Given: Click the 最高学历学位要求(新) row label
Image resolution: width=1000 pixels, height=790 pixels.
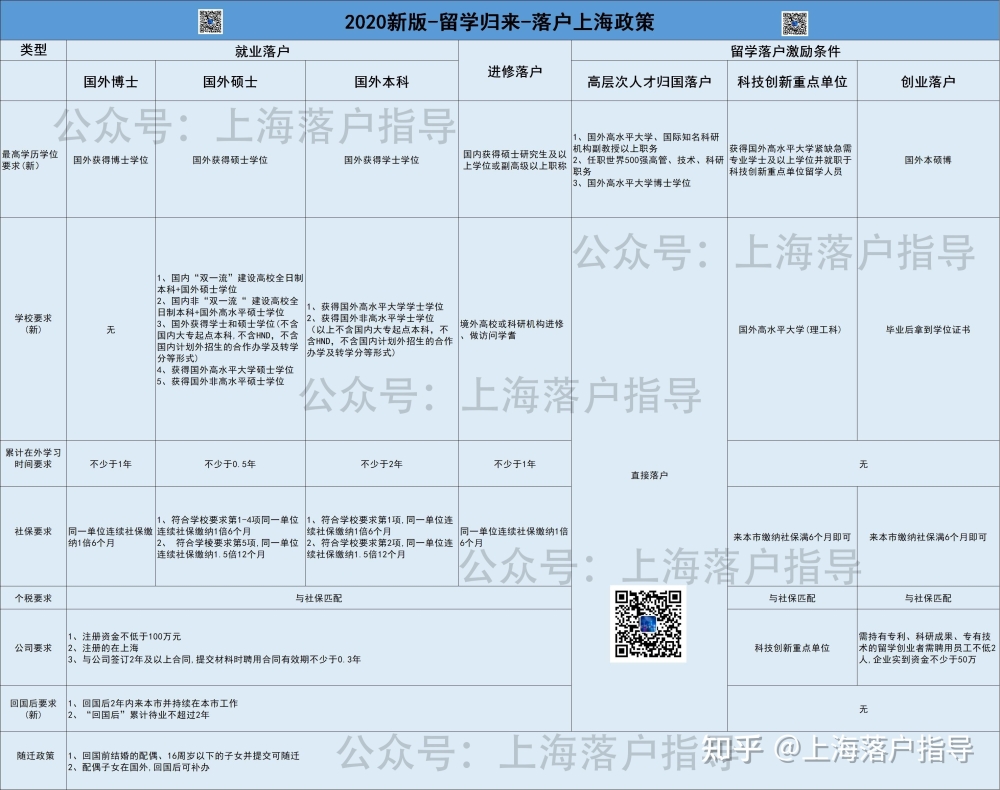Looking at the screenshot, I should click(33, 159).
